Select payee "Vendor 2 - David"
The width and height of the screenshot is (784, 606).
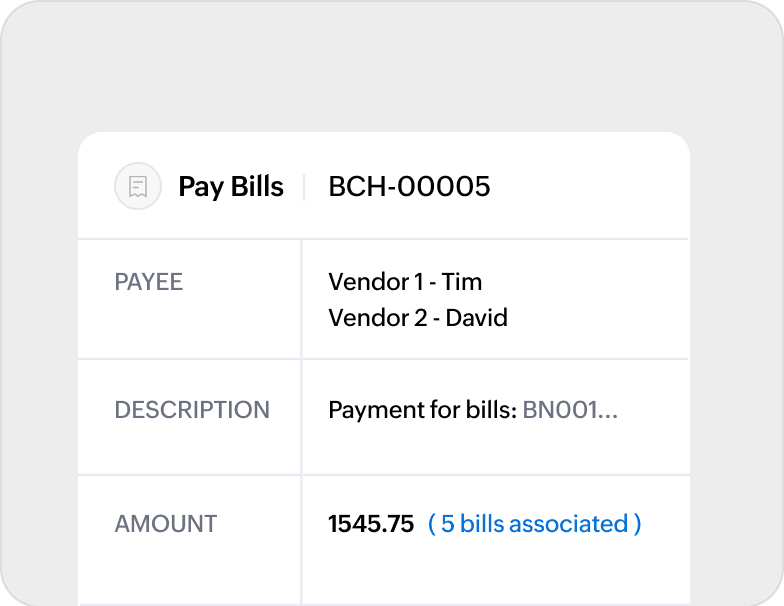[417, 318]
